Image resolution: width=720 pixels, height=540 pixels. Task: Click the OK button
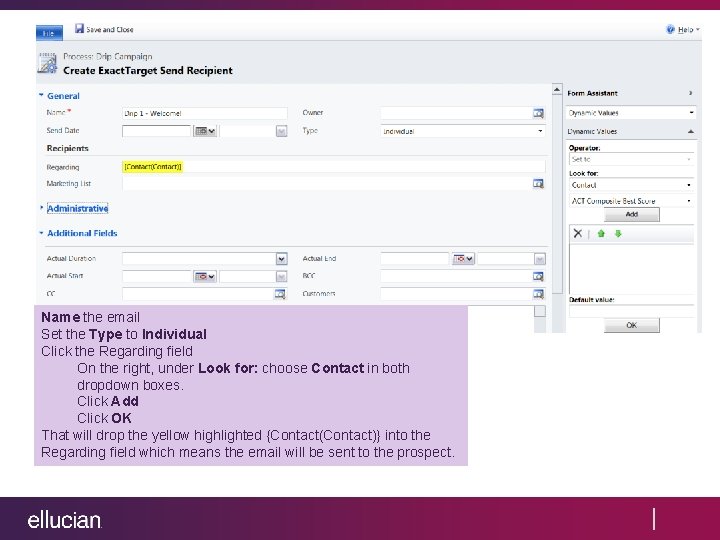[631, 325]
